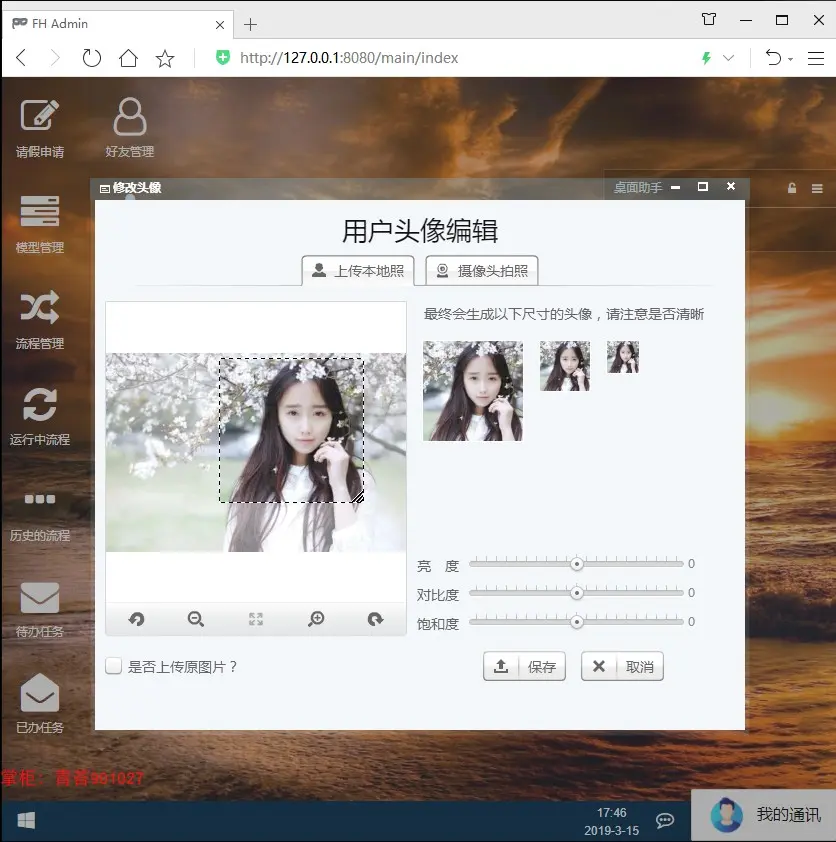Click the green security shield icon
The height and width of the screenshot is (842, 836).
coord(223,57)
